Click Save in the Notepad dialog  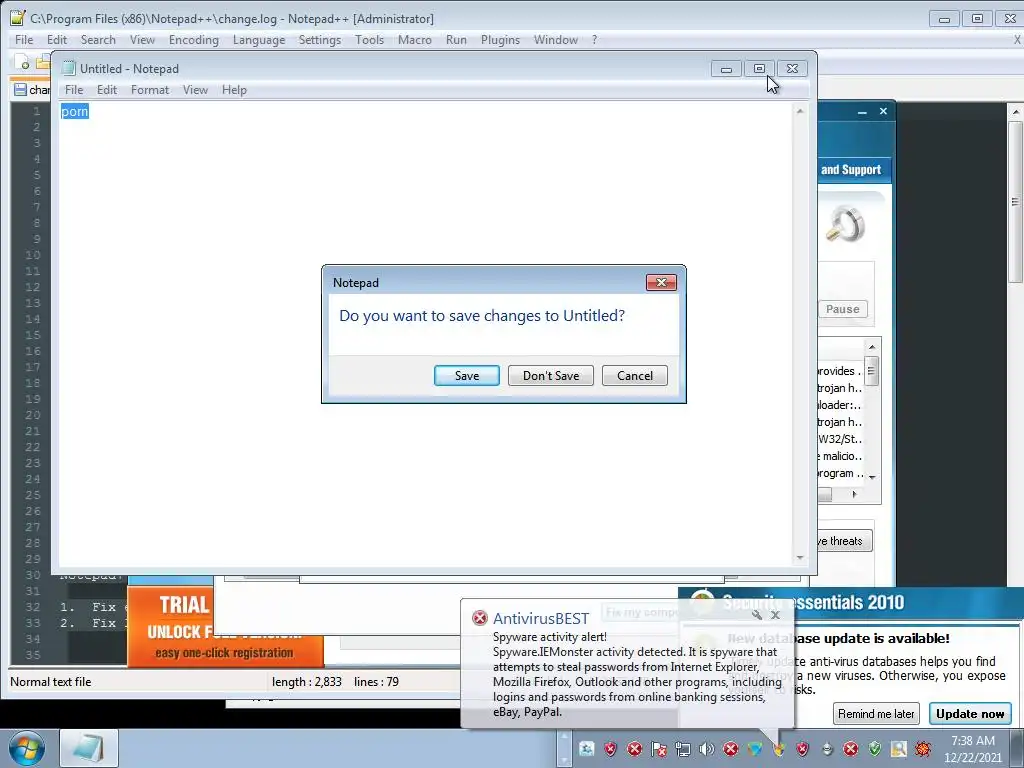click(x=466, y=376)
